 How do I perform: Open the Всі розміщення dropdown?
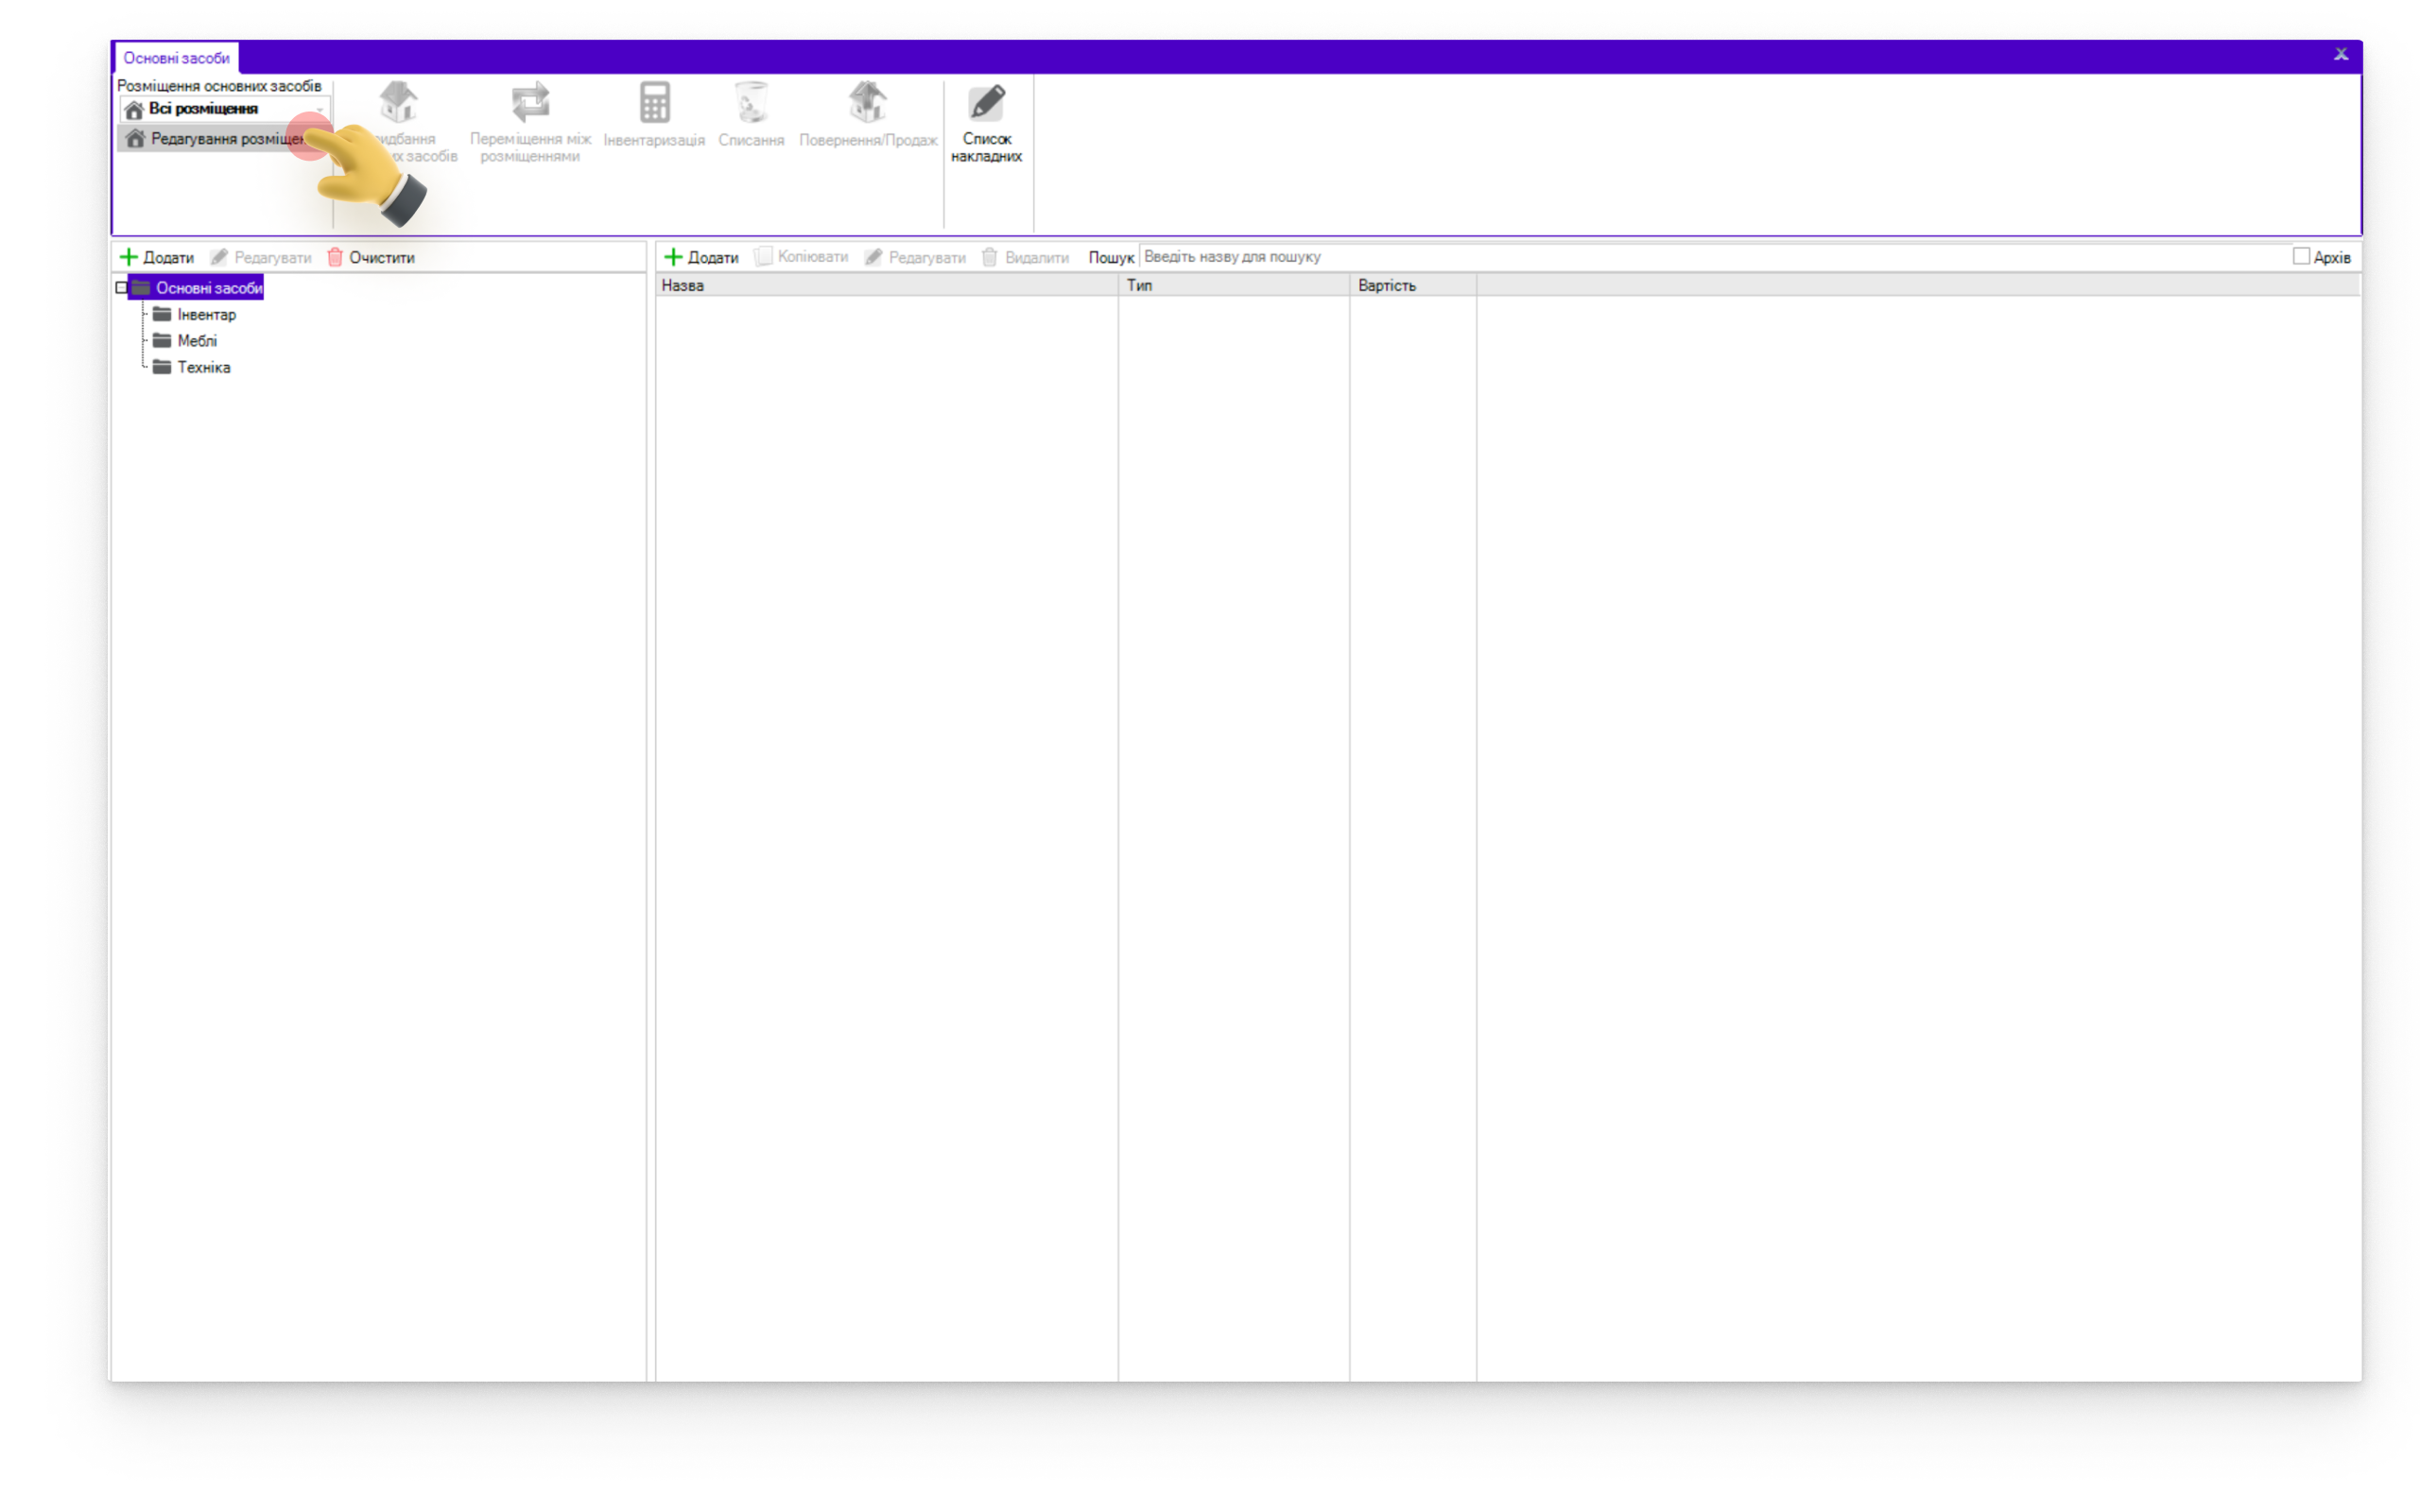tap(224, 109)
